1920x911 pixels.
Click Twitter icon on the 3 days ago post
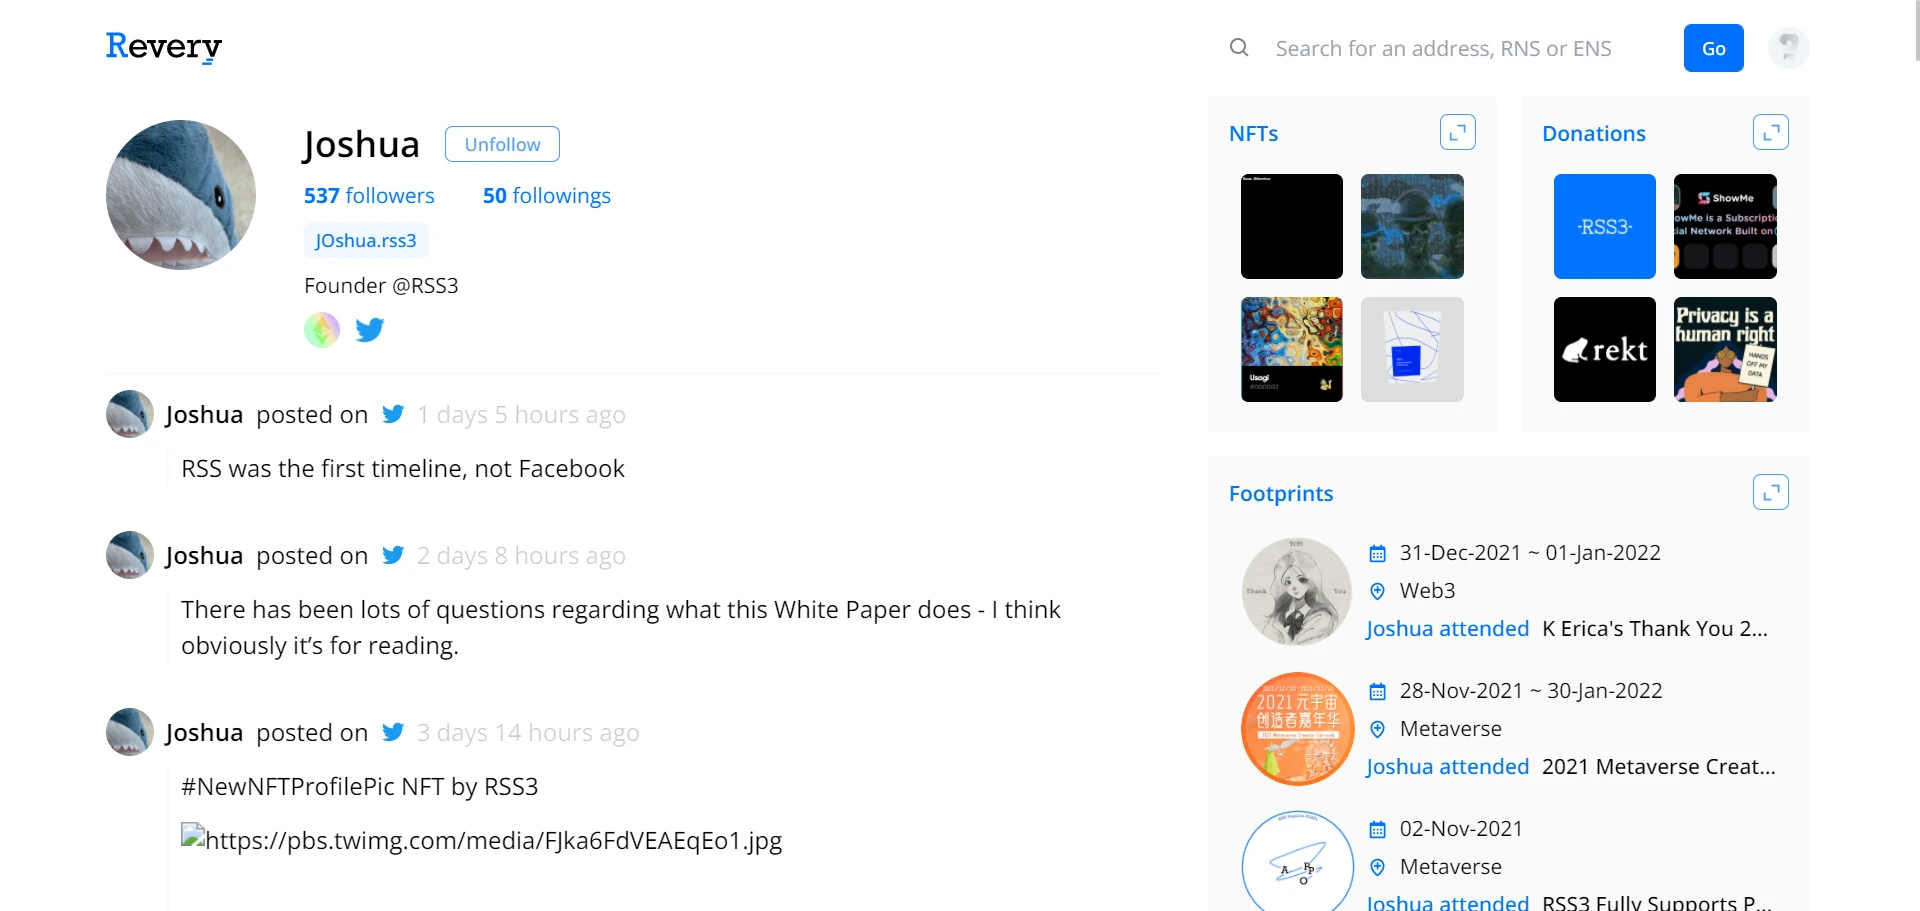point(393,732)
